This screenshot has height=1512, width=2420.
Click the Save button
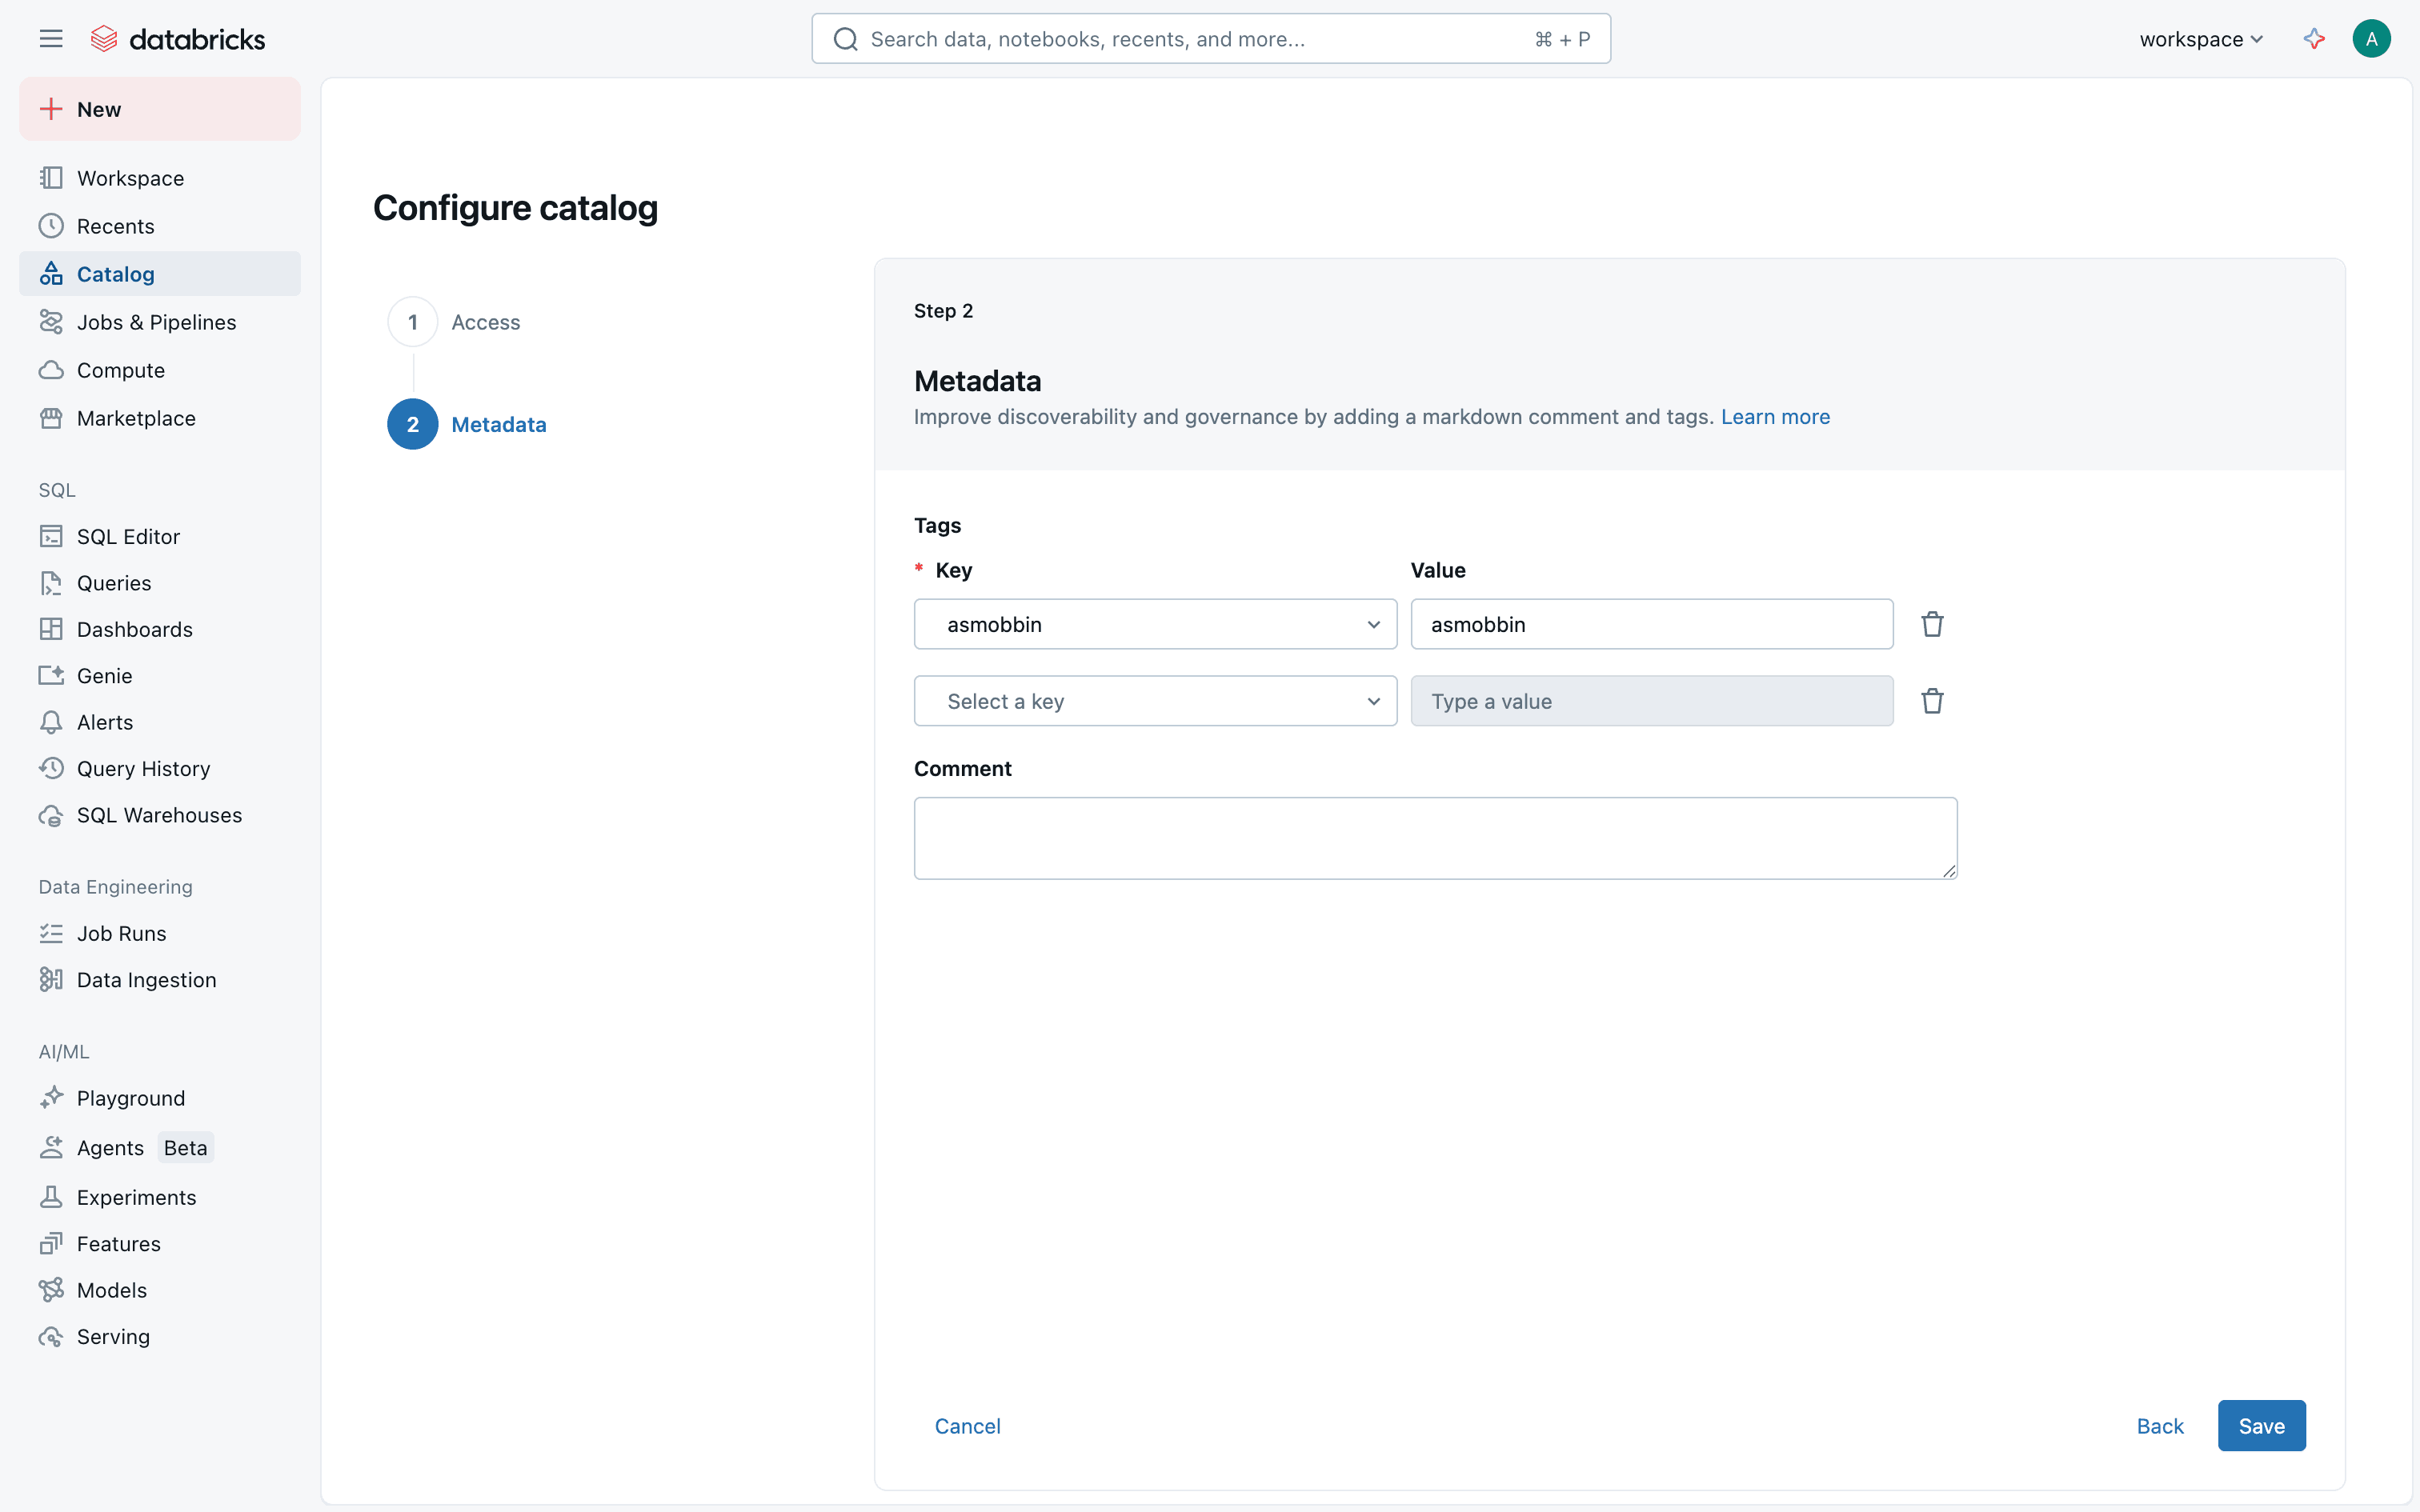[x=2261, y=1426]
